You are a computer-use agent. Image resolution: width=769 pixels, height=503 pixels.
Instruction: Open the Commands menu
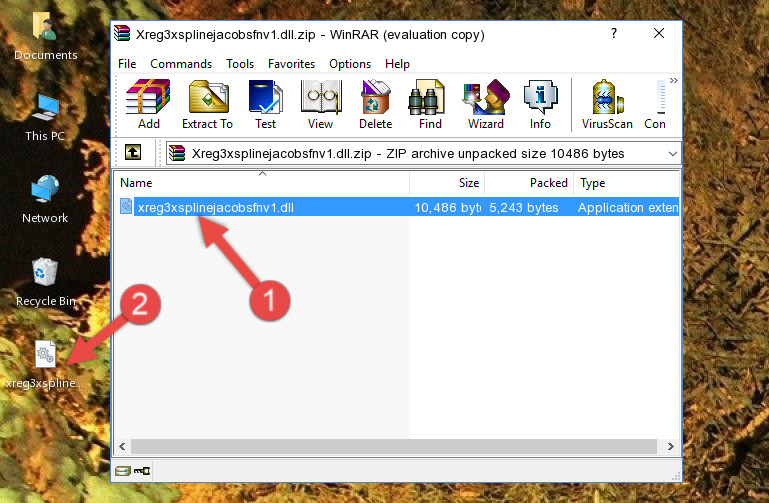point(181,64)
